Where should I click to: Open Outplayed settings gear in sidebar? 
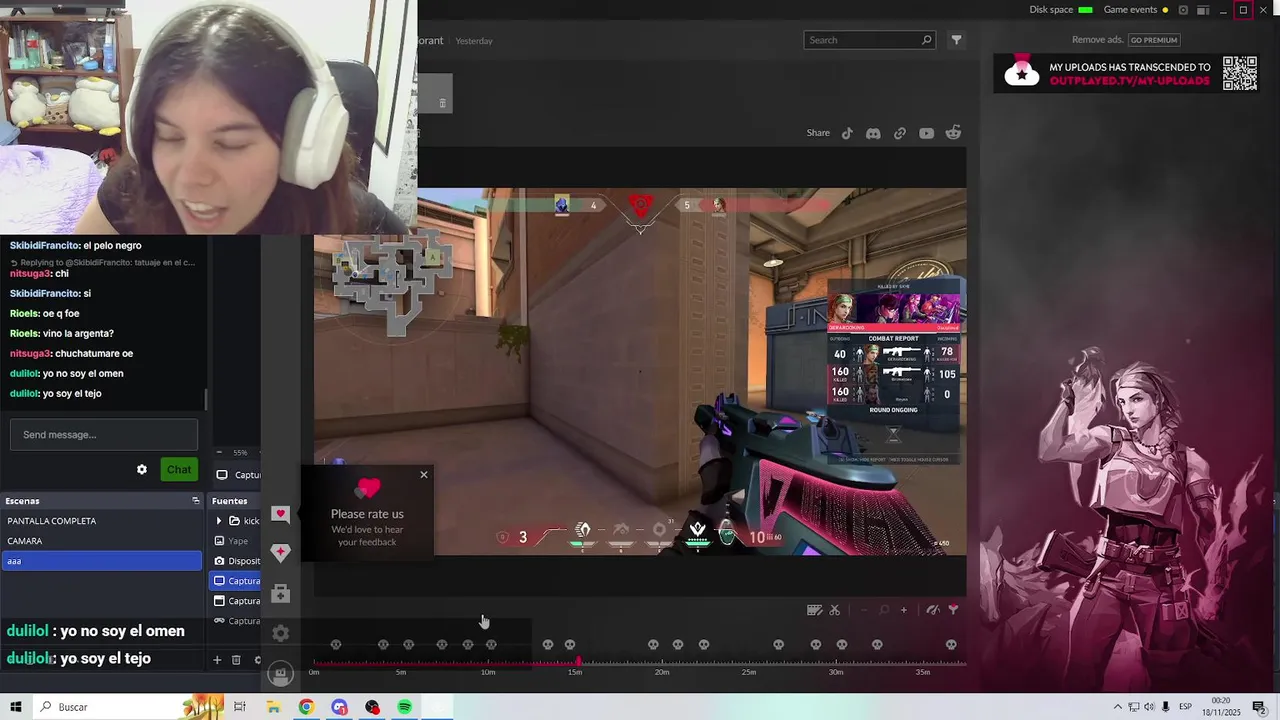pyautogui.click(x=280, y=633)
